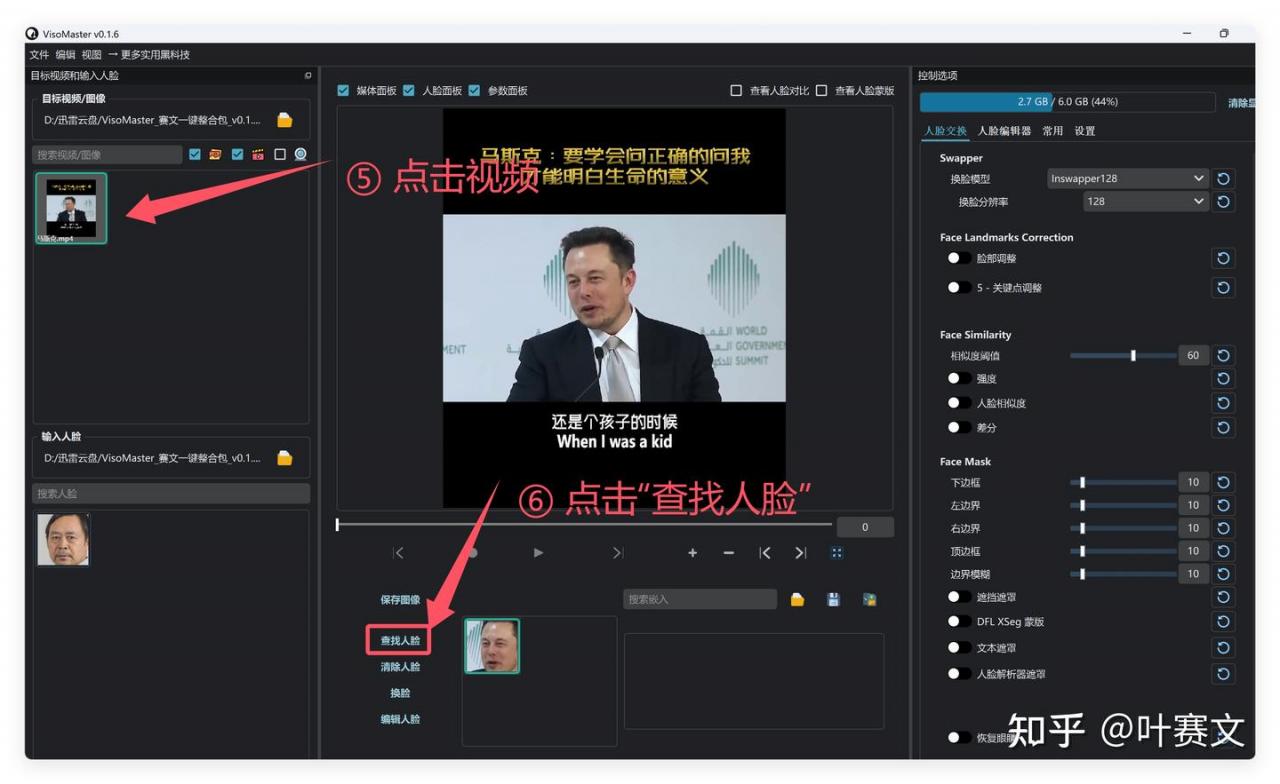Click 换脸 button
The width and height of the screenshot is (1280, 784).
tap(400, 692)
